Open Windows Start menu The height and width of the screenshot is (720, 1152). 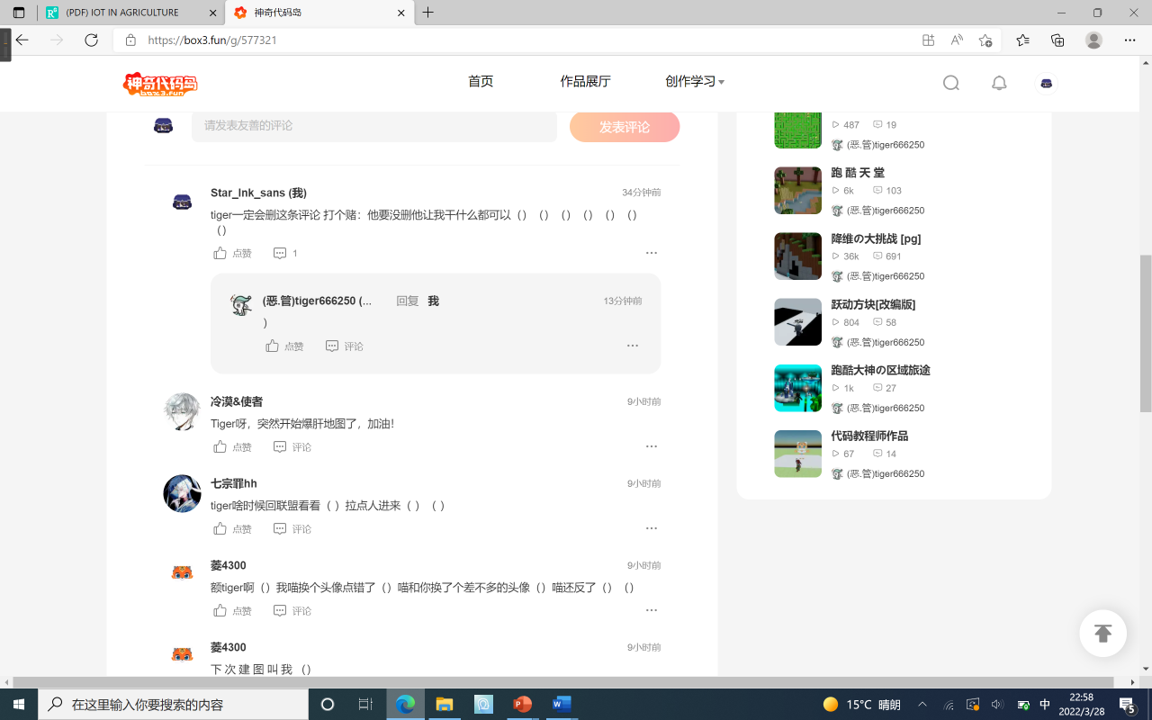pyautogui.click(x=18, y=705)
